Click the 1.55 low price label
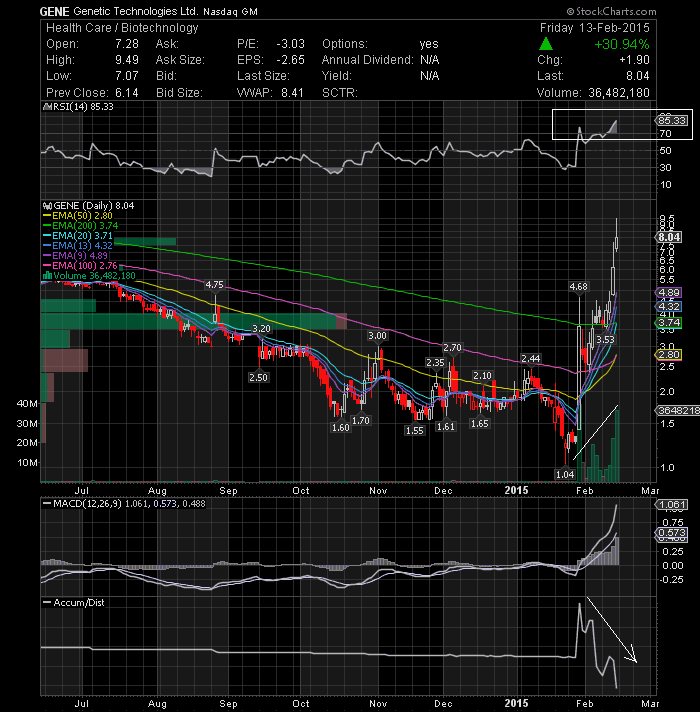The width and height of the screenshot is (700, 712). point(415,430)
